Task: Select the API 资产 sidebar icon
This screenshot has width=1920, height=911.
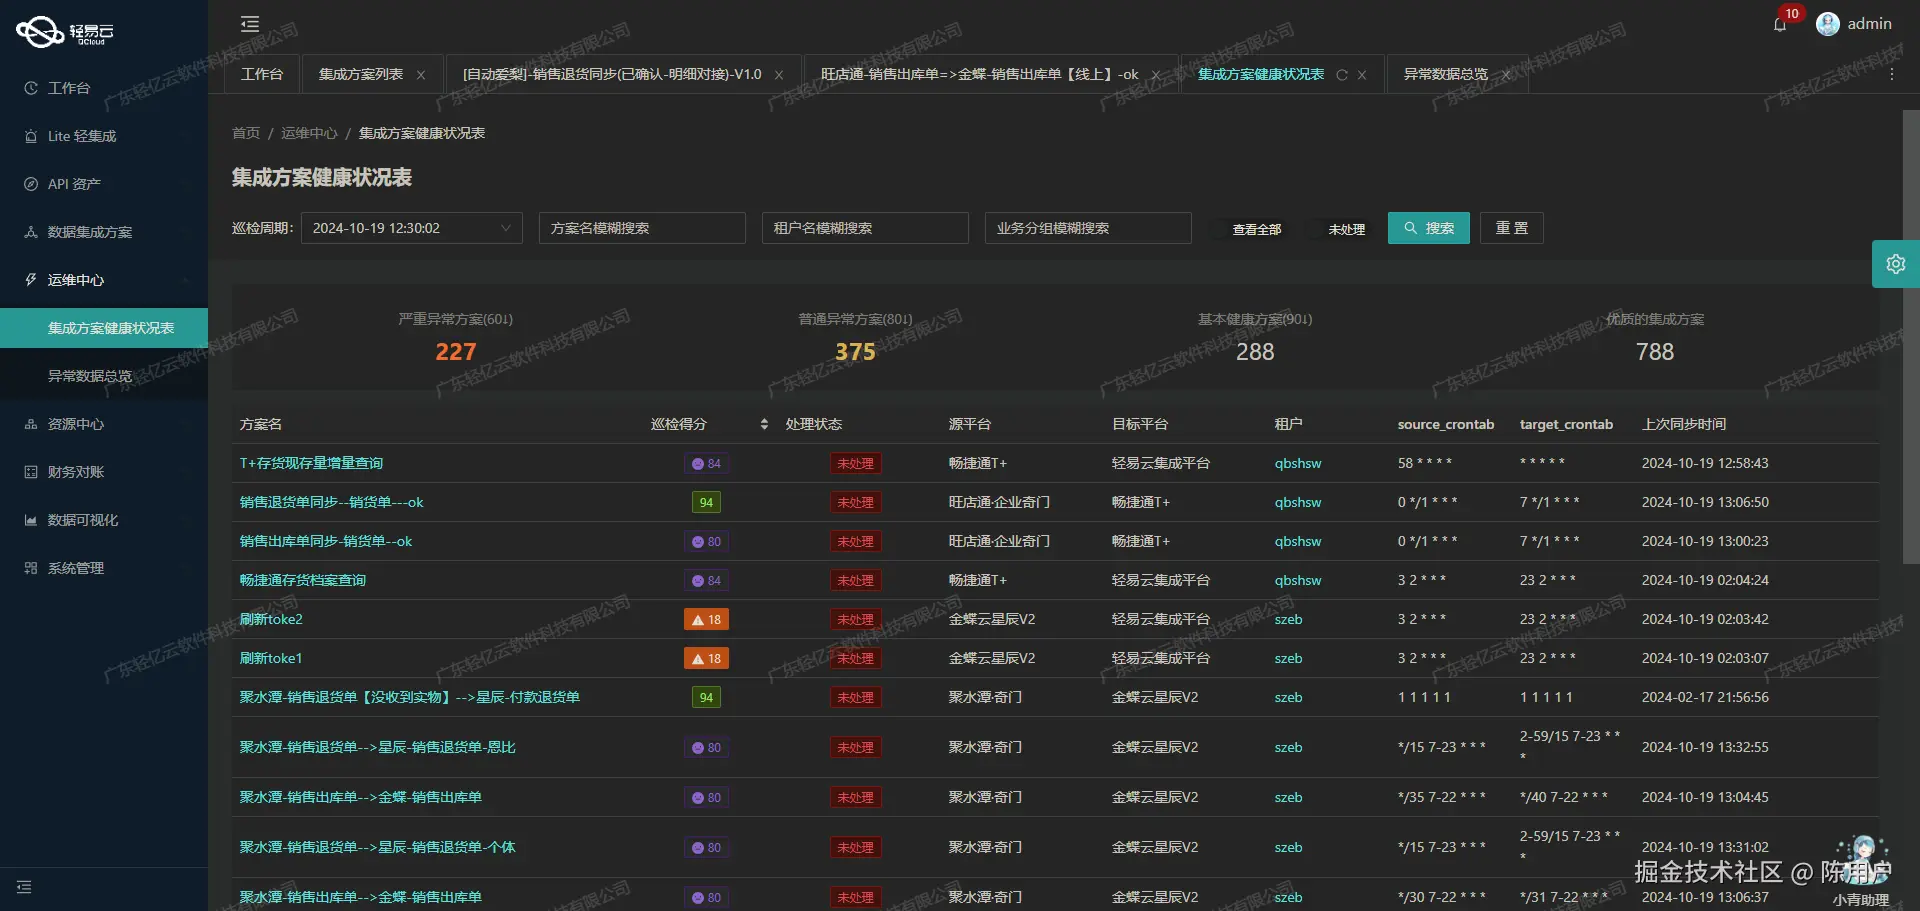Action: (x=30, y=183)
